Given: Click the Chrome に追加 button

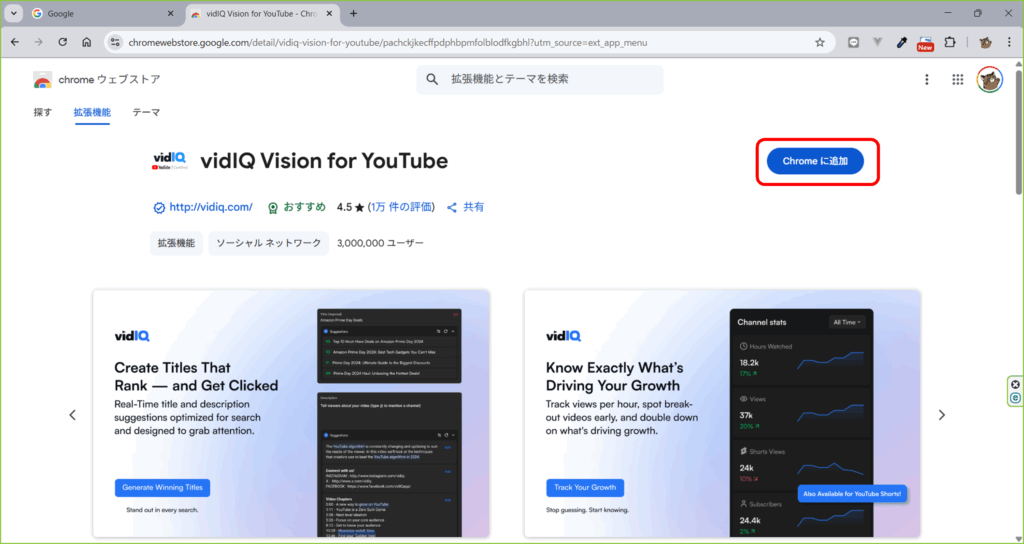Looking at the screenshot, I should (814, 161).
